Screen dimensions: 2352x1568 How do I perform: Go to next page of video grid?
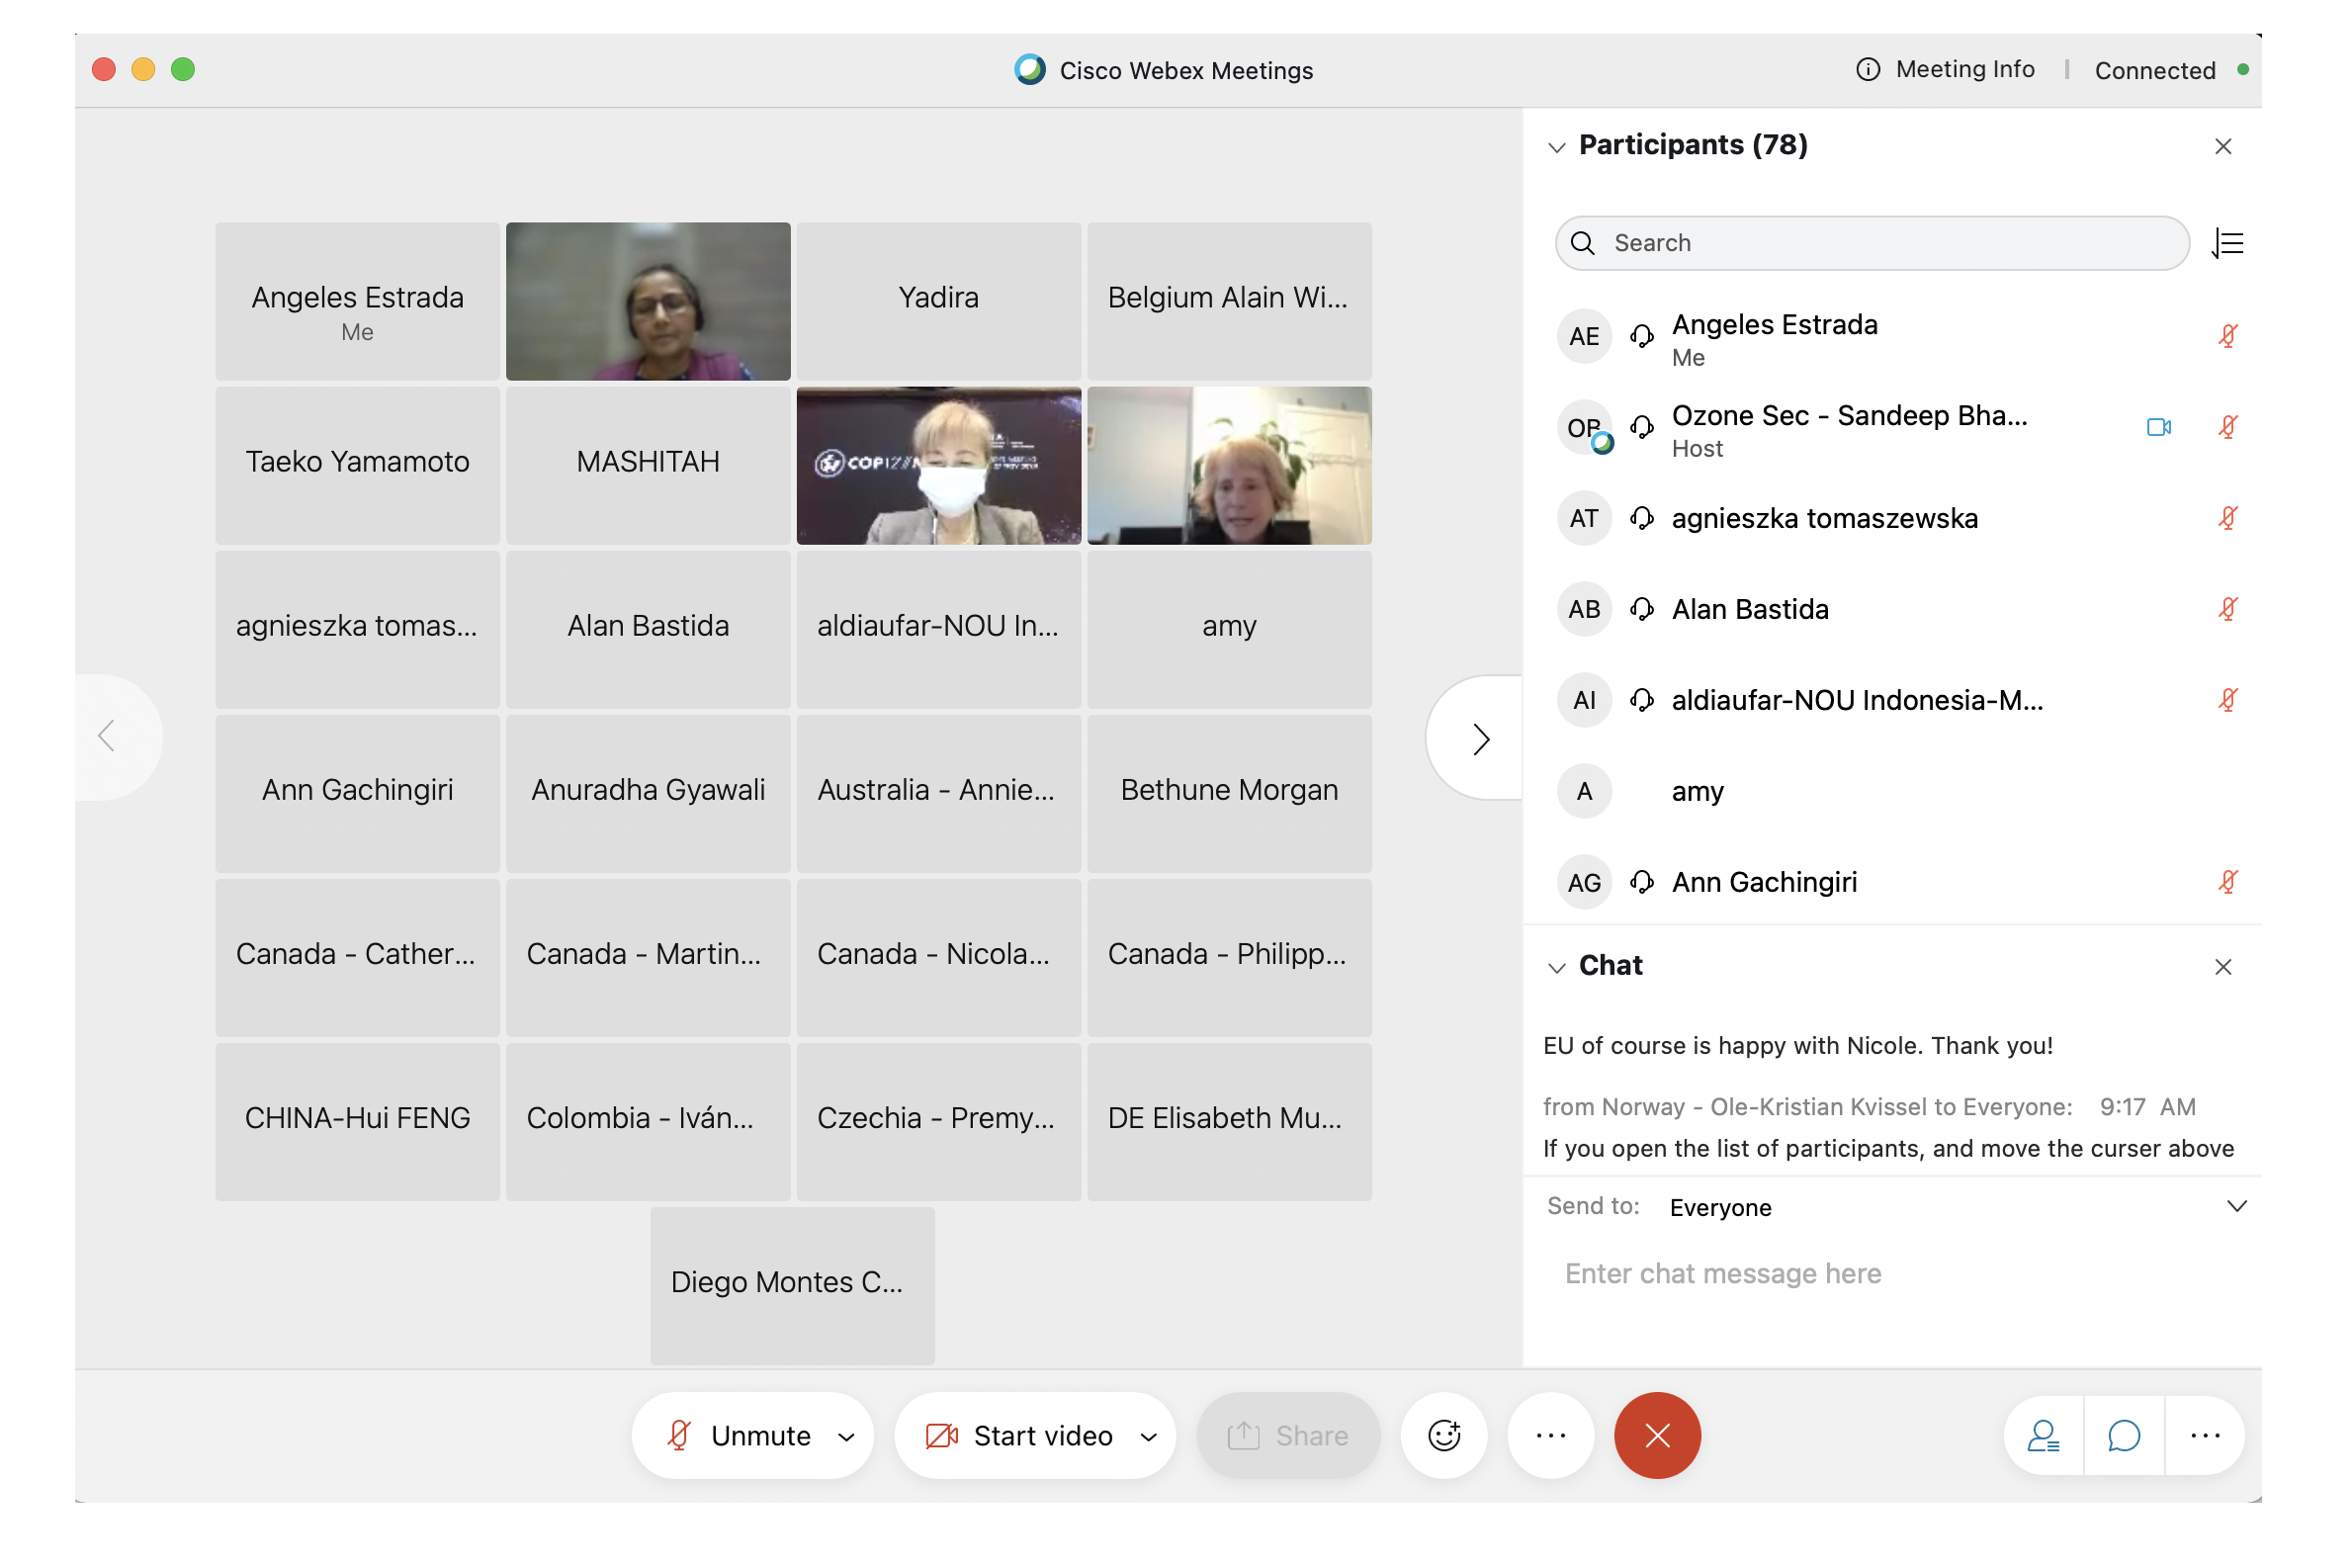(x=1479, y=739)
